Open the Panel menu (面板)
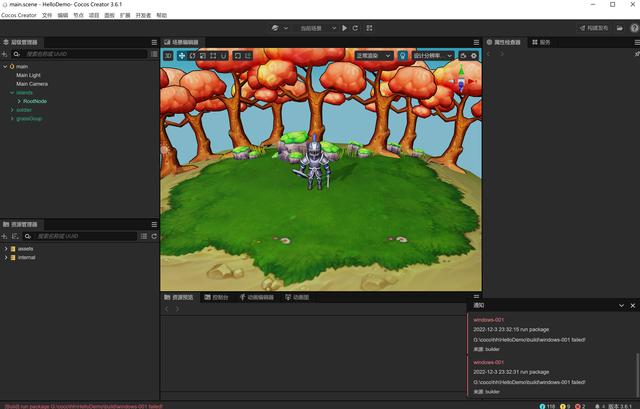The height and width of the screenshot is (409, 640). click(x=109, y=15)
